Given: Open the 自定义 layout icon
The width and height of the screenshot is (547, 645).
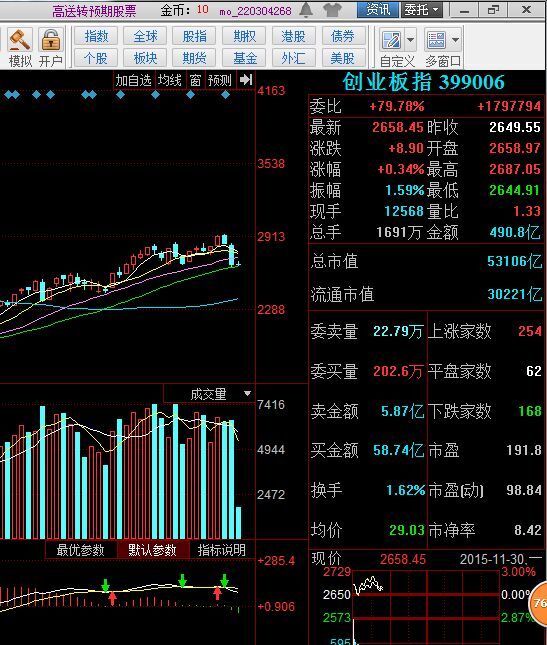Looking at the screenshot, I should coord(391,40).
